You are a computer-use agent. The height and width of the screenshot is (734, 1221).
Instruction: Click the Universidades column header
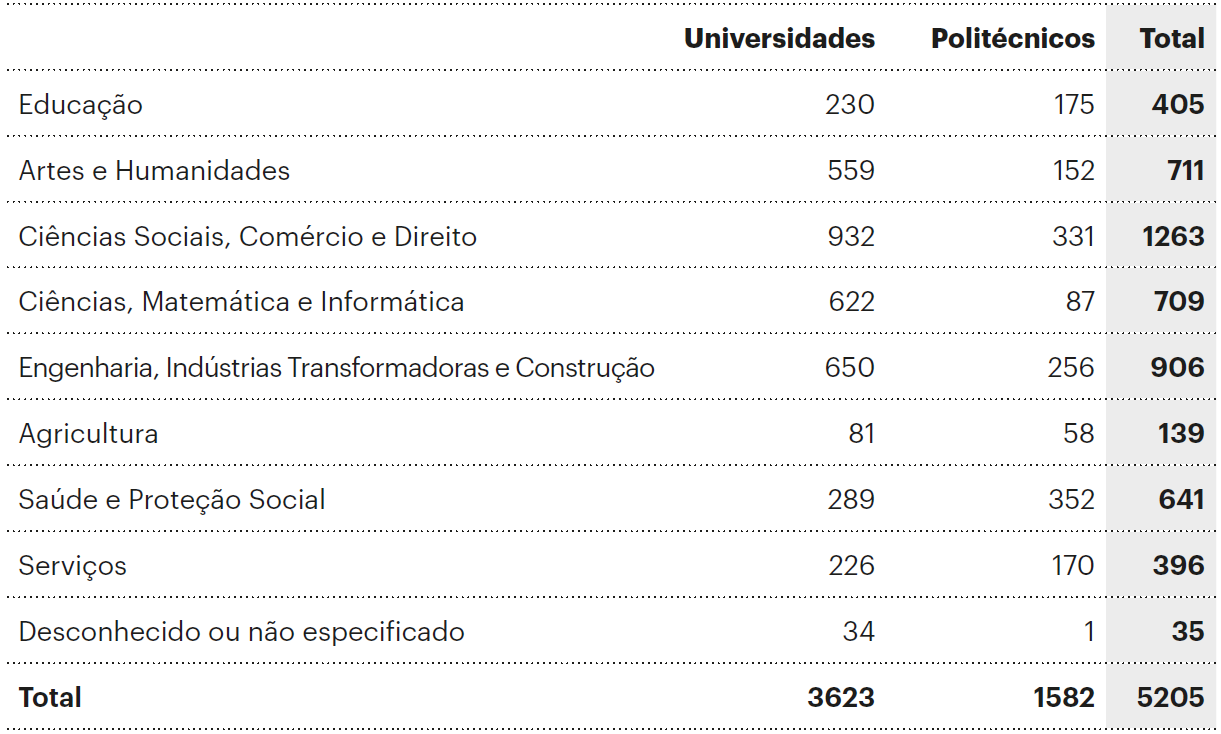(779, 39)
